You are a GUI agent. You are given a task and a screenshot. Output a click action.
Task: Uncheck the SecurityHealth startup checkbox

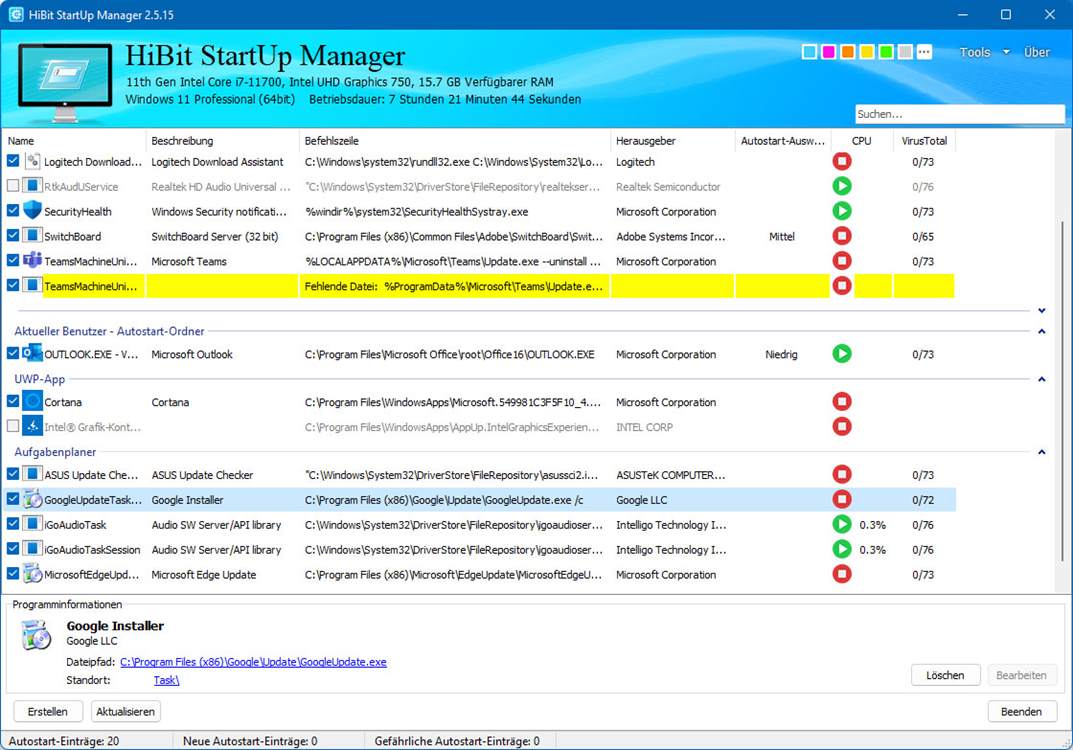pos(13,210)
